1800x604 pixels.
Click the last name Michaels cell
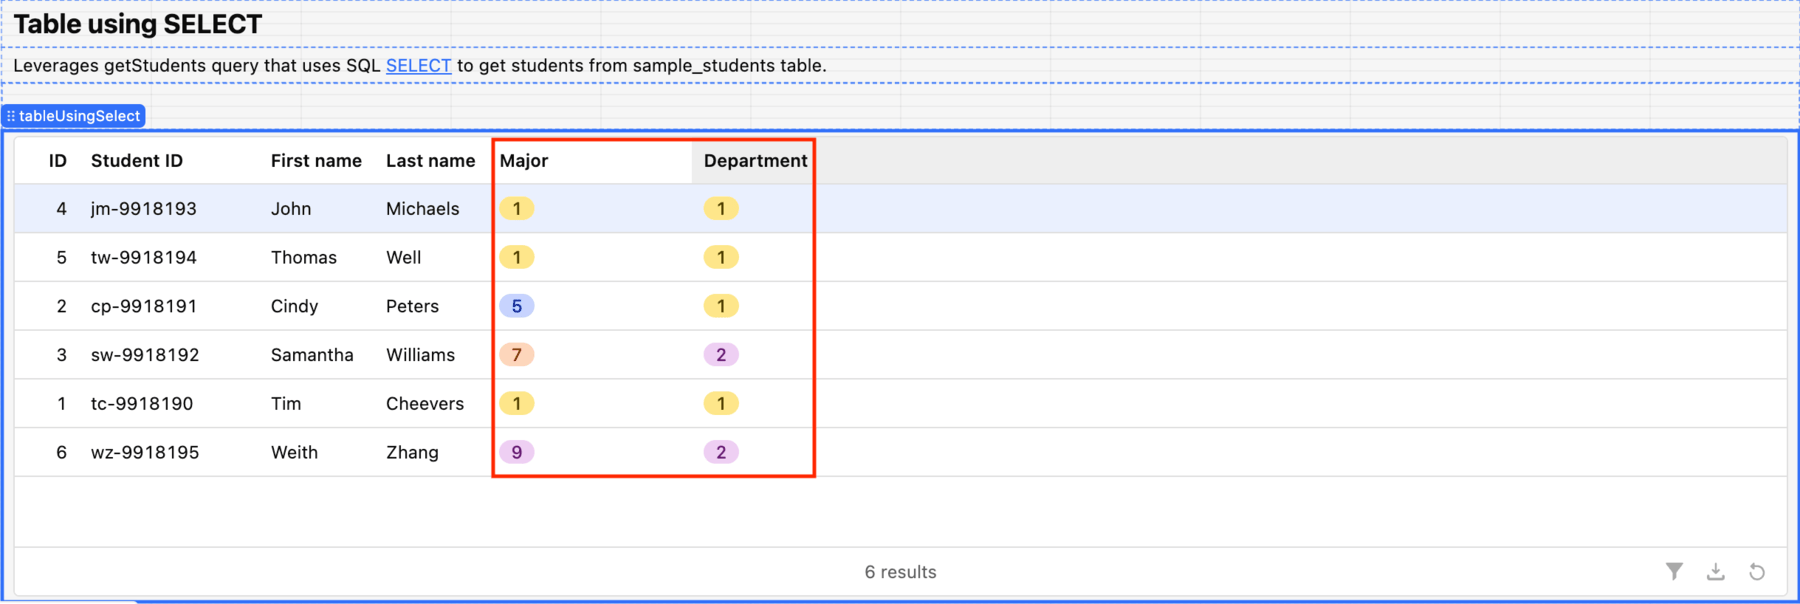click(x=423, y=209)
